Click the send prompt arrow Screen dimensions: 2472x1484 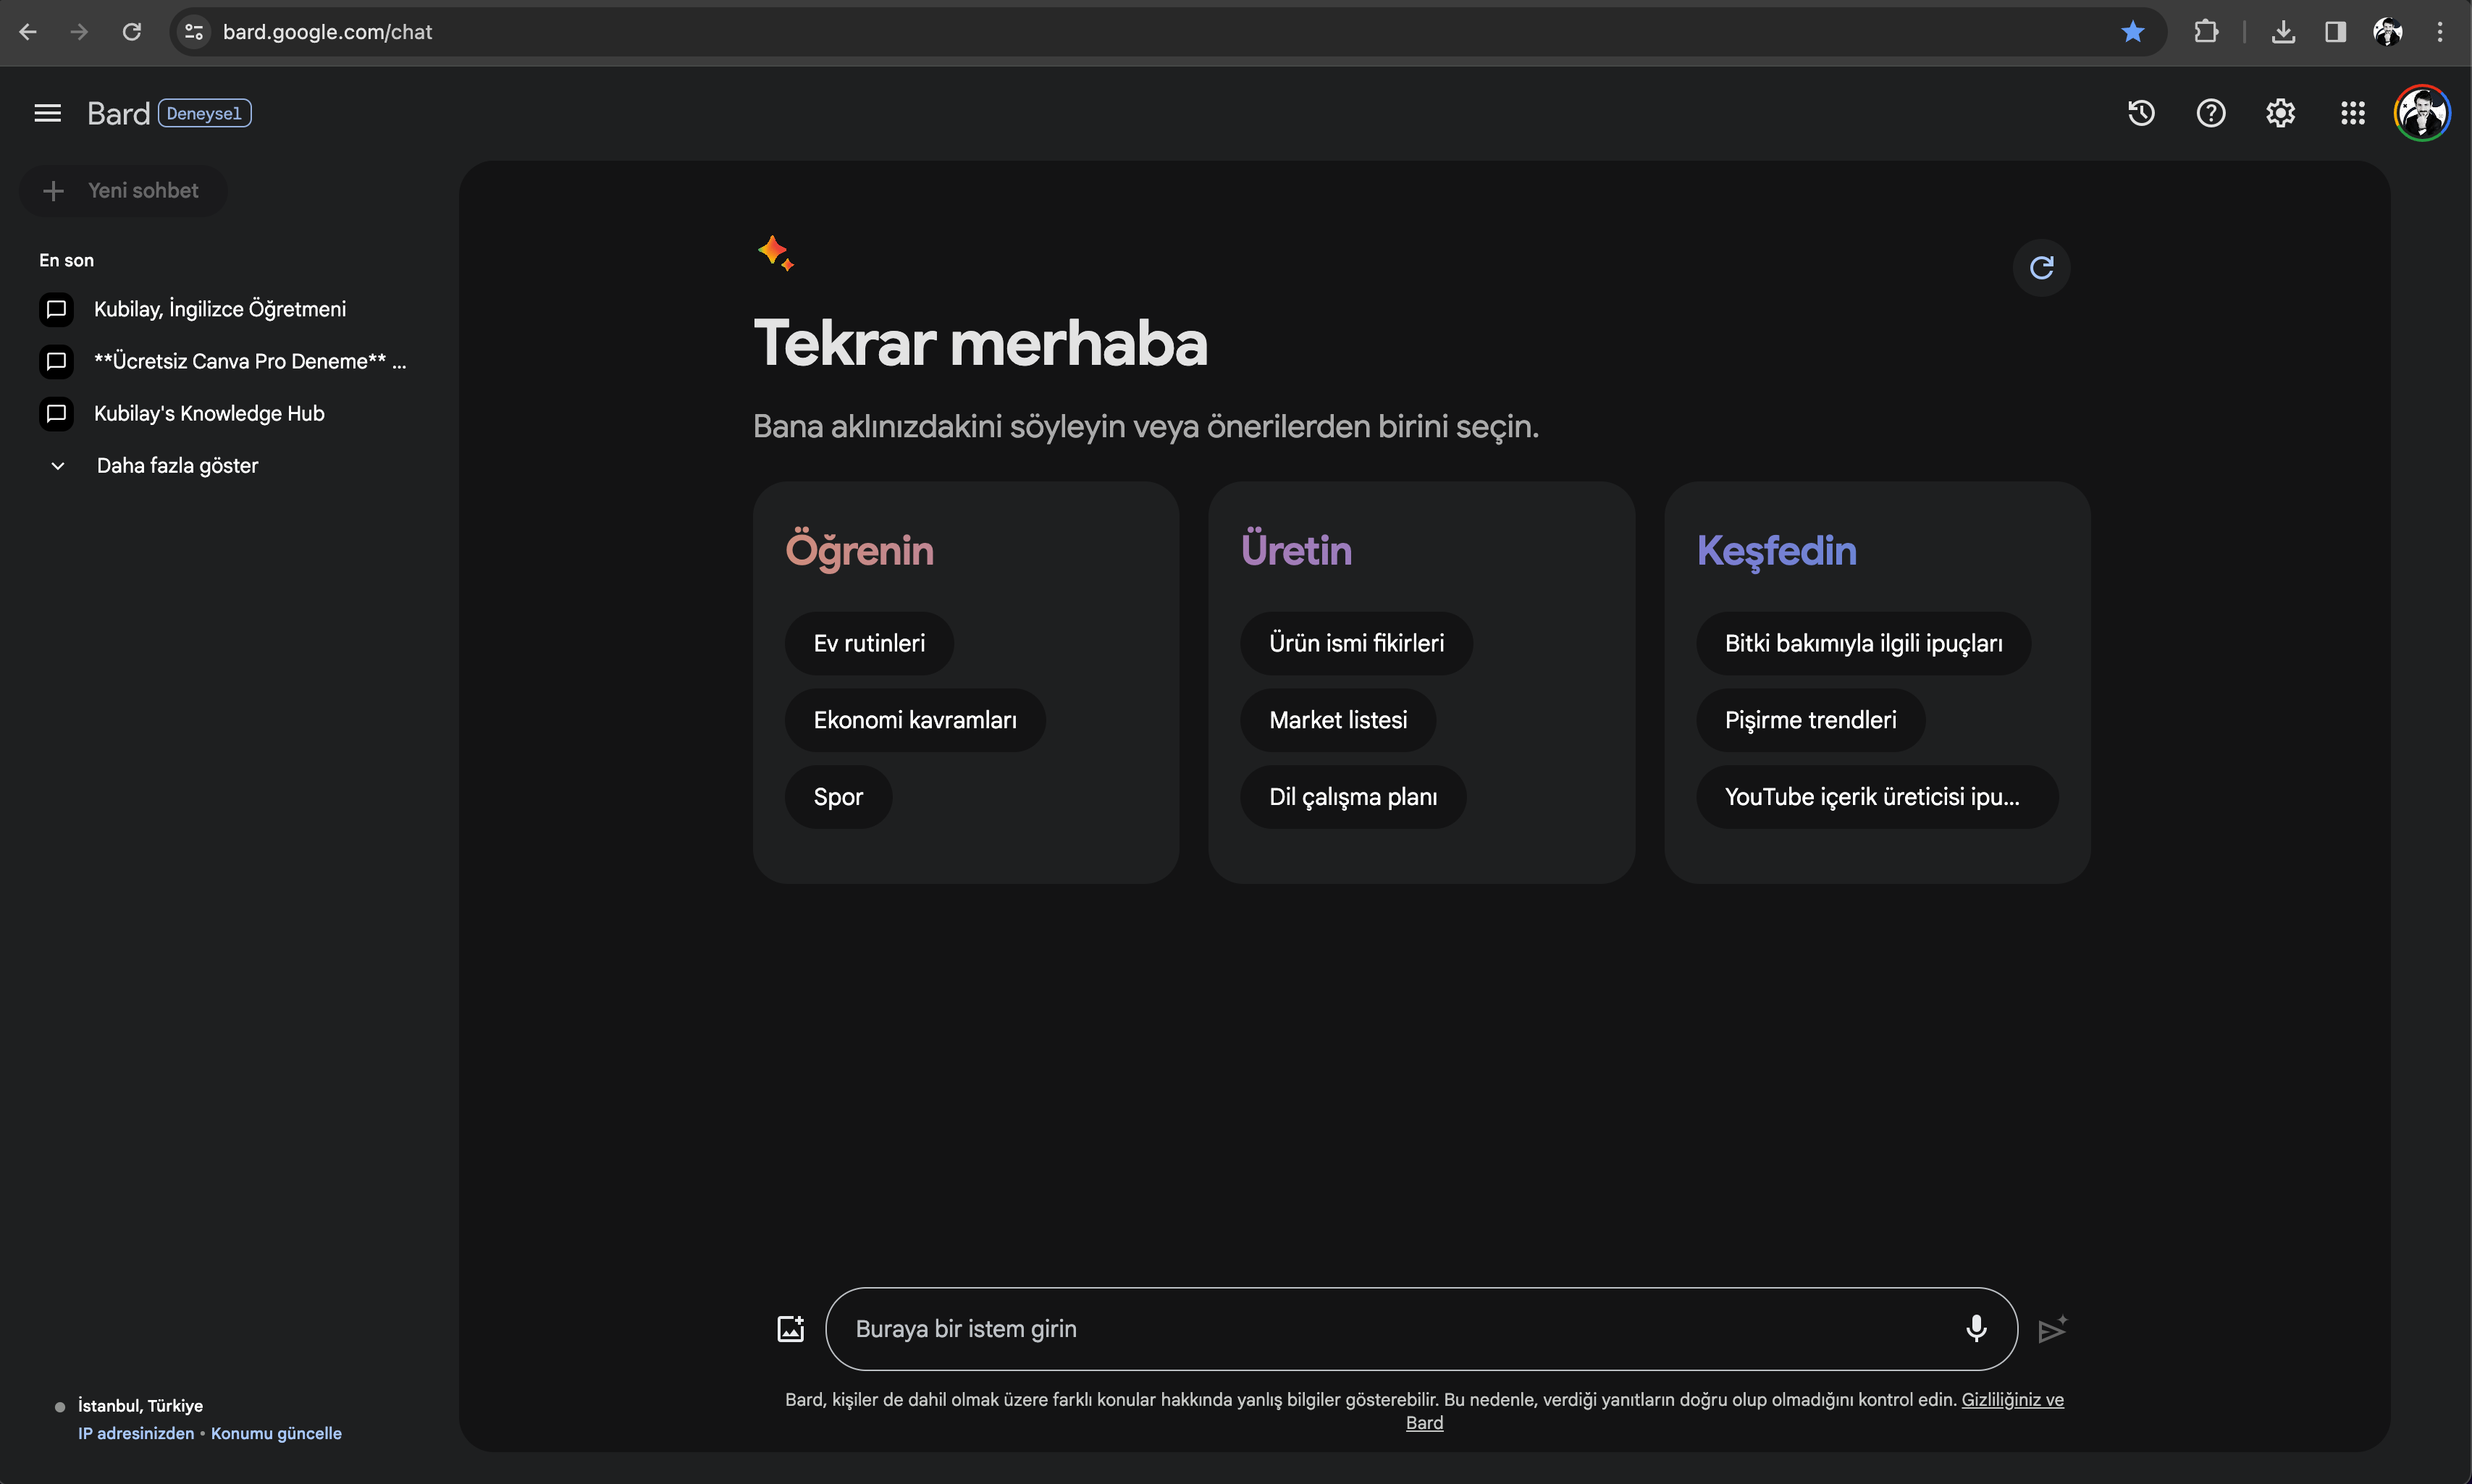(x=2052, y=1329)
